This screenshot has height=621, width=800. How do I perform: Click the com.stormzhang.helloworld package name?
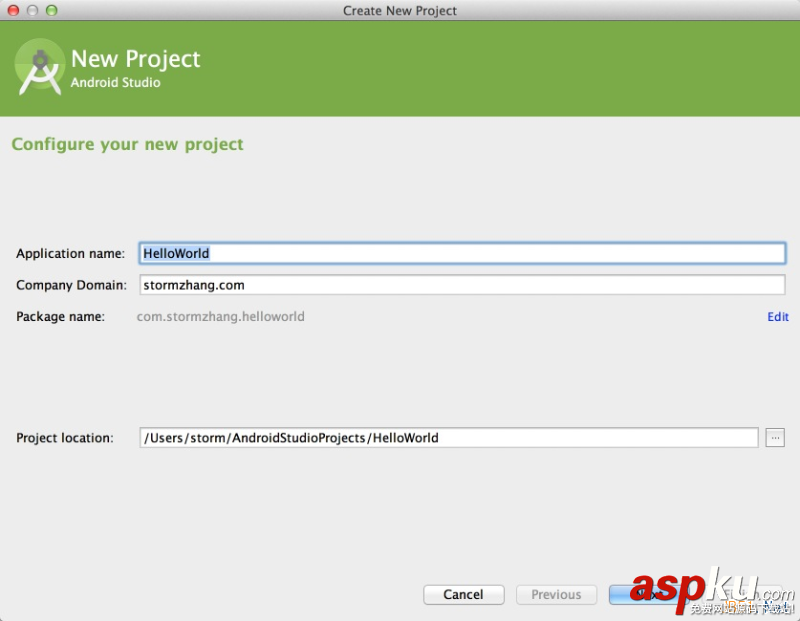tap(220, 317)
